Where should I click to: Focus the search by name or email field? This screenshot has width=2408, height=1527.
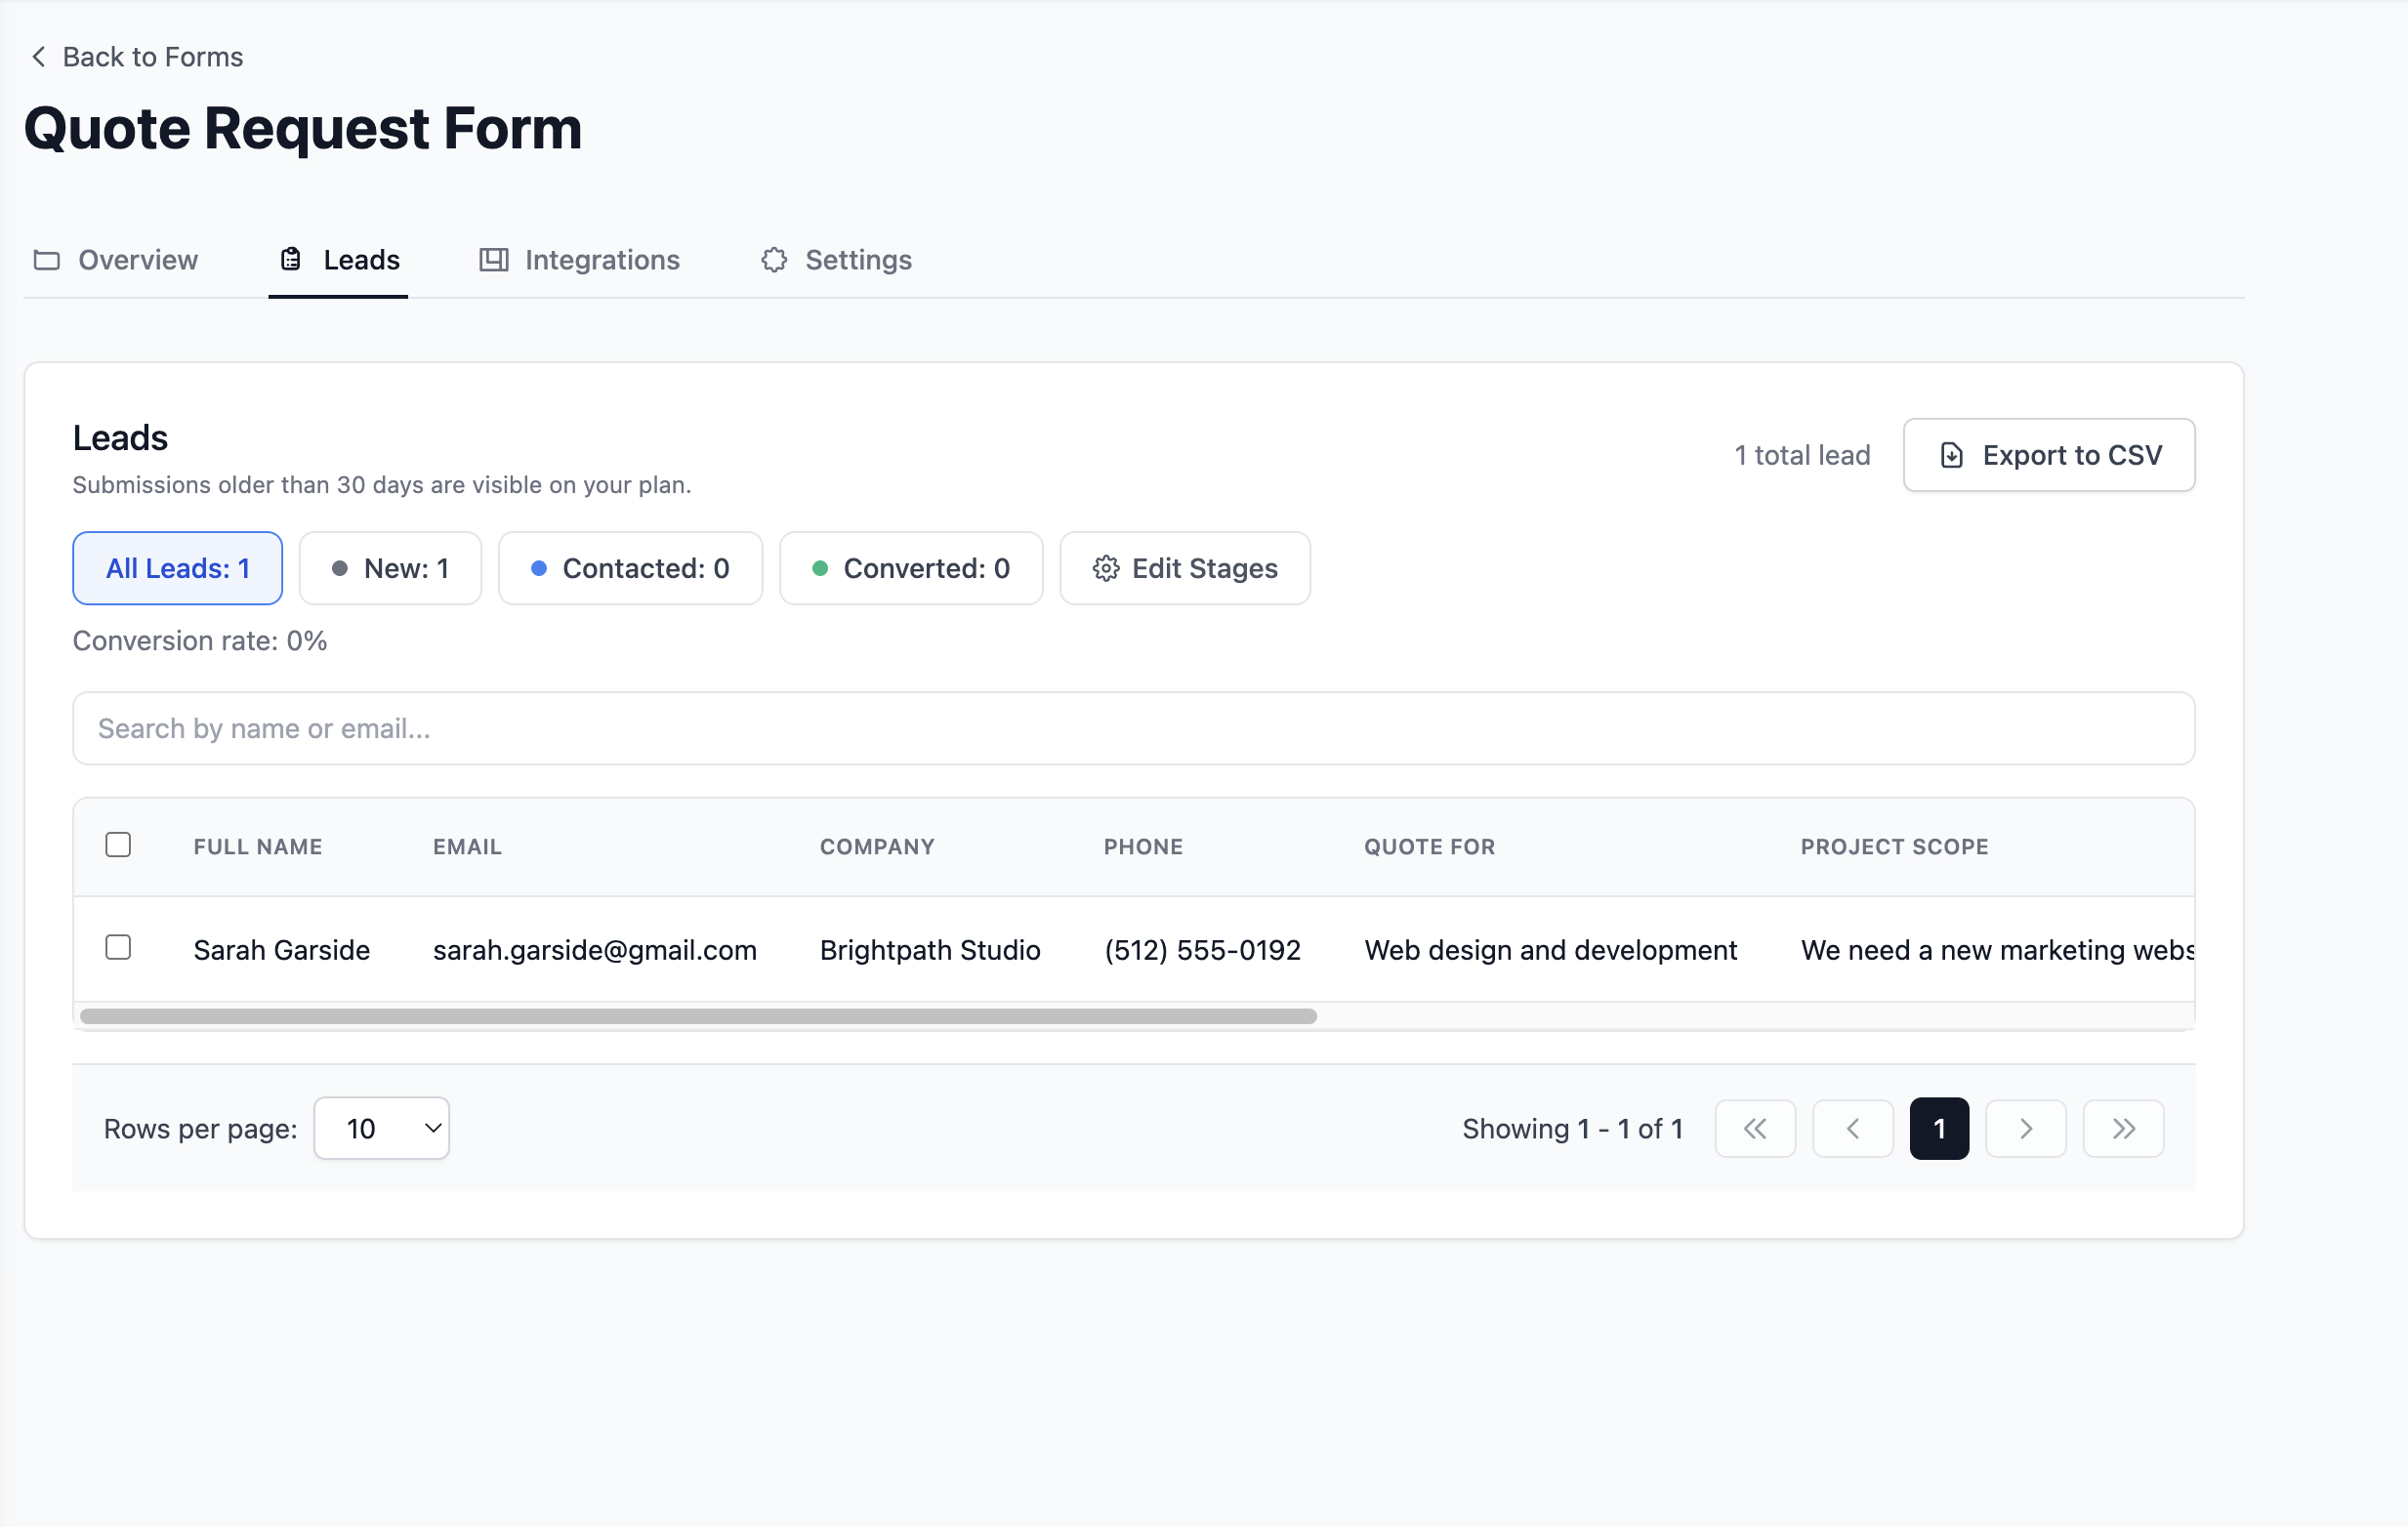pyautogui.click(x=1133, y=728)
